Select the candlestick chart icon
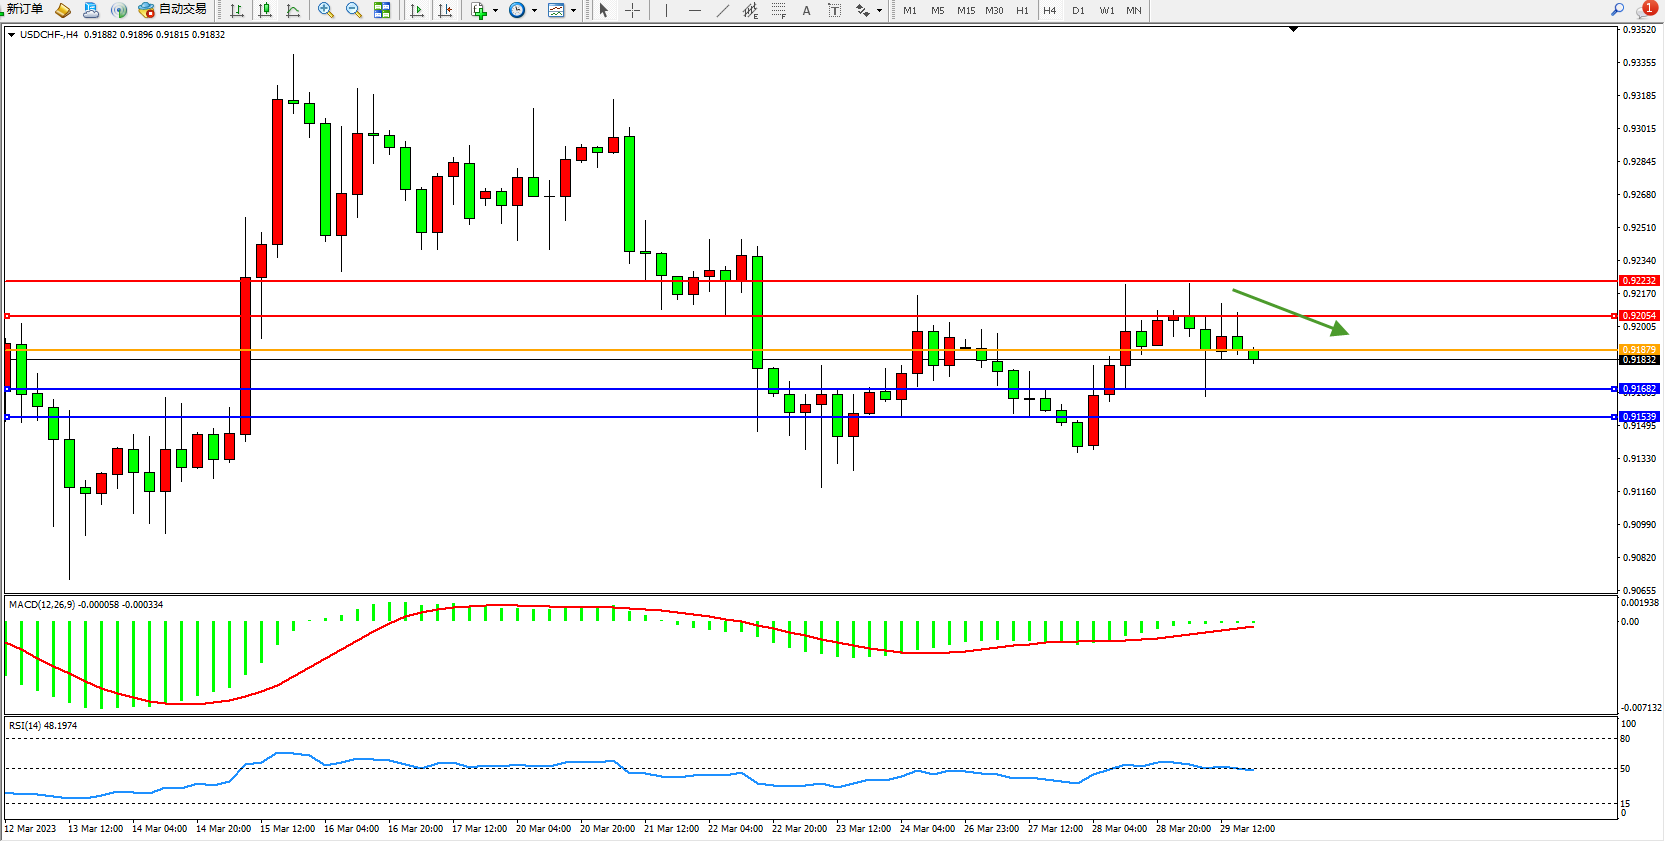Image resolution: width=1665 pixels, height=842 pixels. pyautogui.click(x=265, y=10)
